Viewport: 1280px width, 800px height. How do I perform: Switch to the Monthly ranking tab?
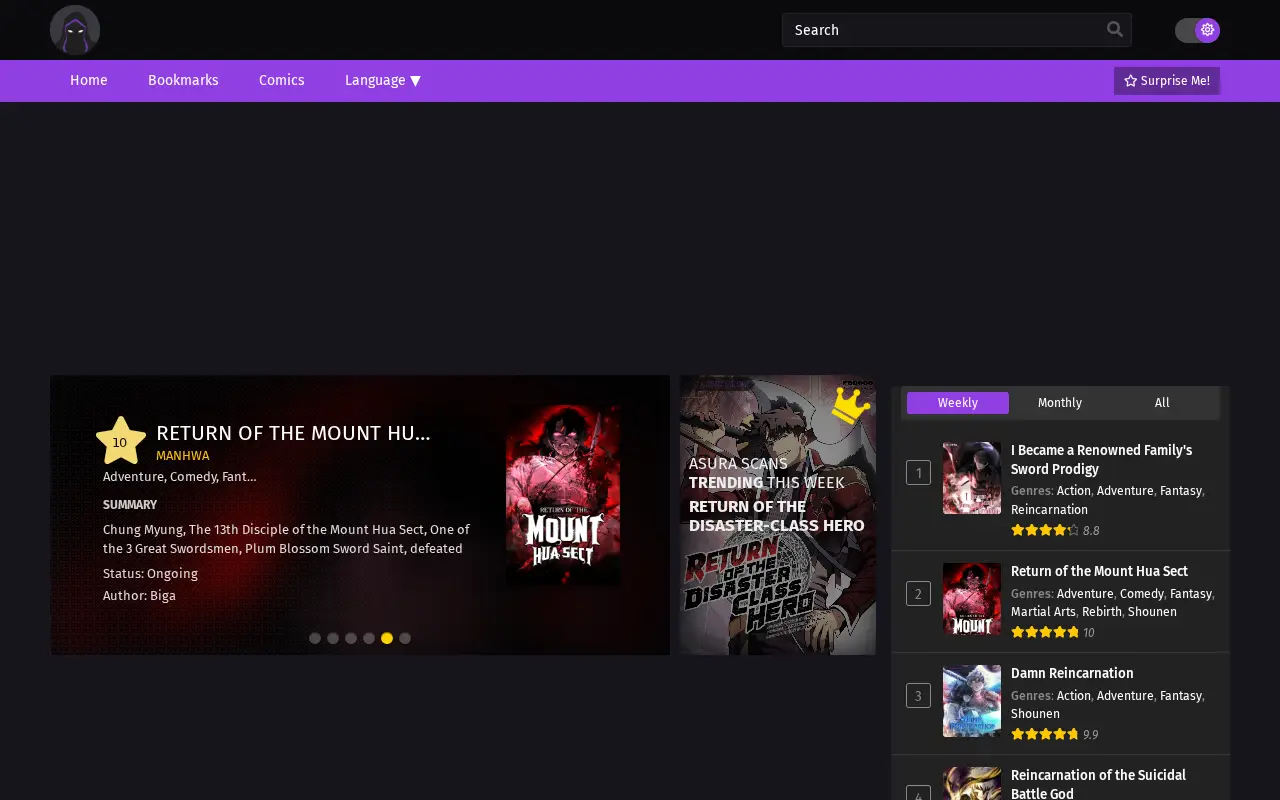(x=1060, y=403)
